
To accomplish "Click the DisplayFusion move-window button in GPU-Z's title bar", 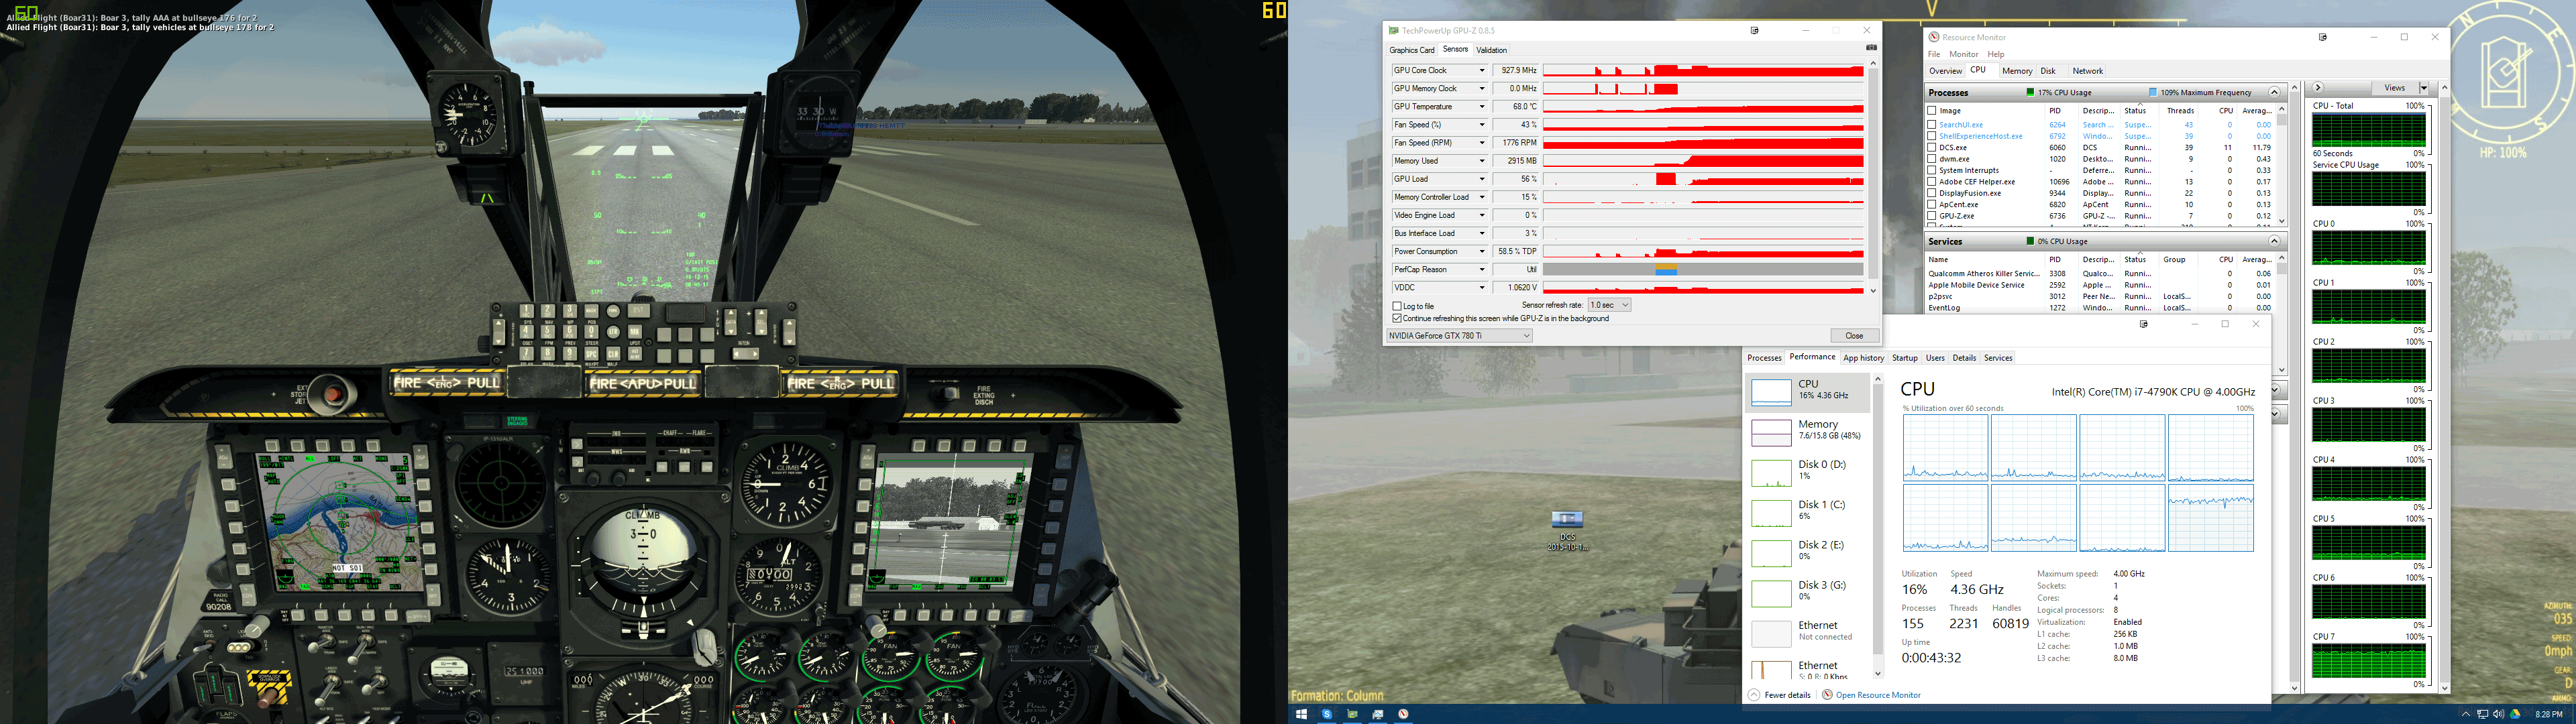I will pyautogui.click(x=1754, y=31).
